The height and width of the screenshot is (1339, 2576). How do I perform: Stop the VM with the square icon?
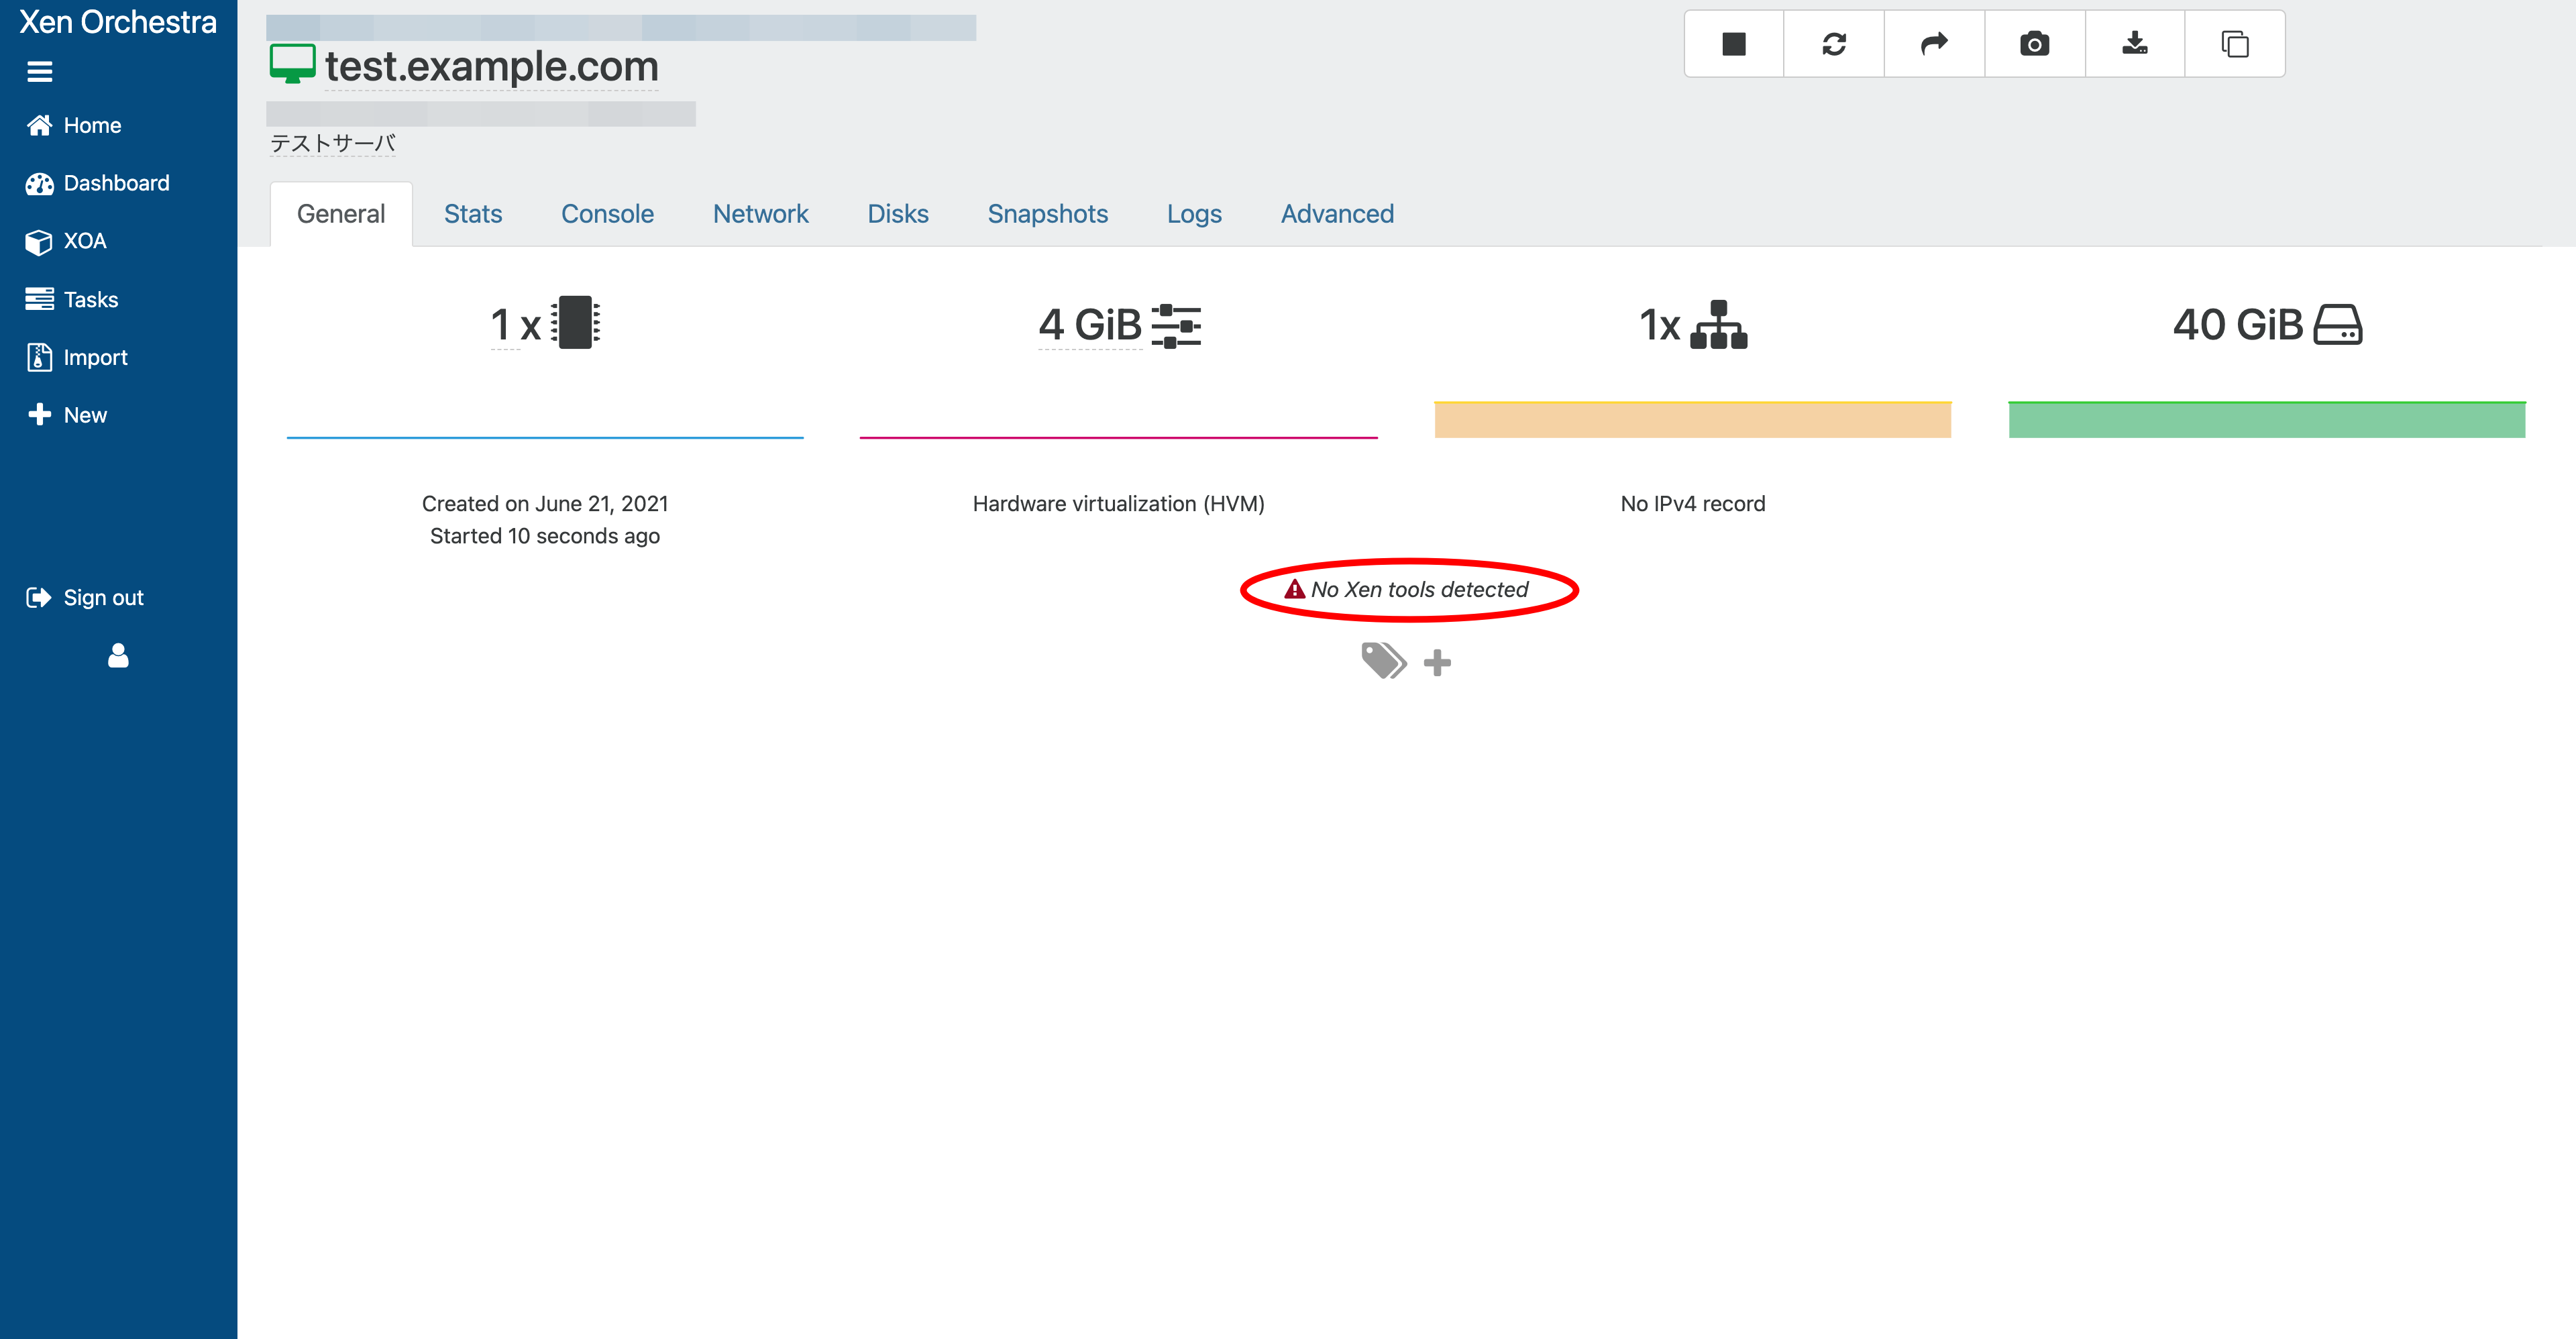click(x=1734, y=44)
